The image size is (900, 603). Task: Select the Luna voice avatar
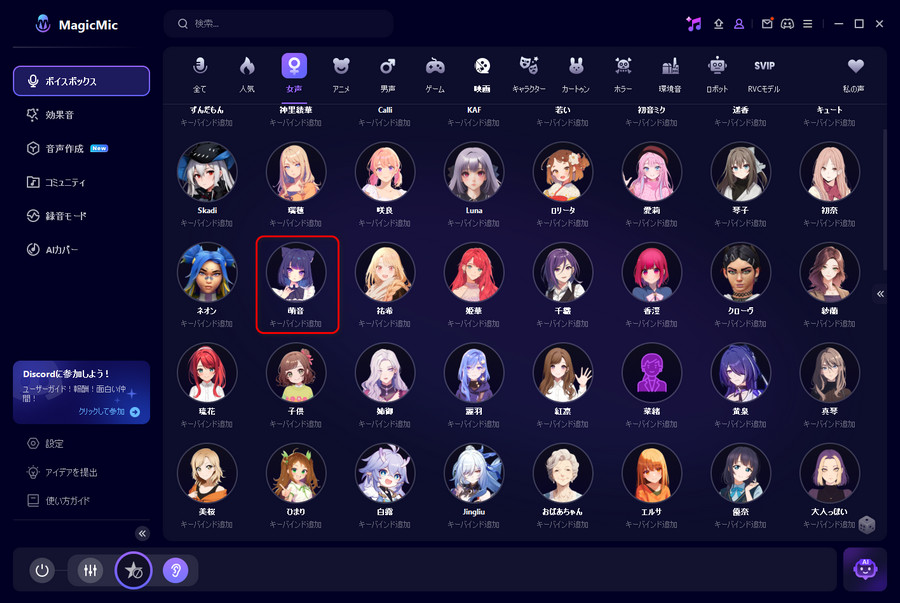pyautogui.click(x=474, y=172)
